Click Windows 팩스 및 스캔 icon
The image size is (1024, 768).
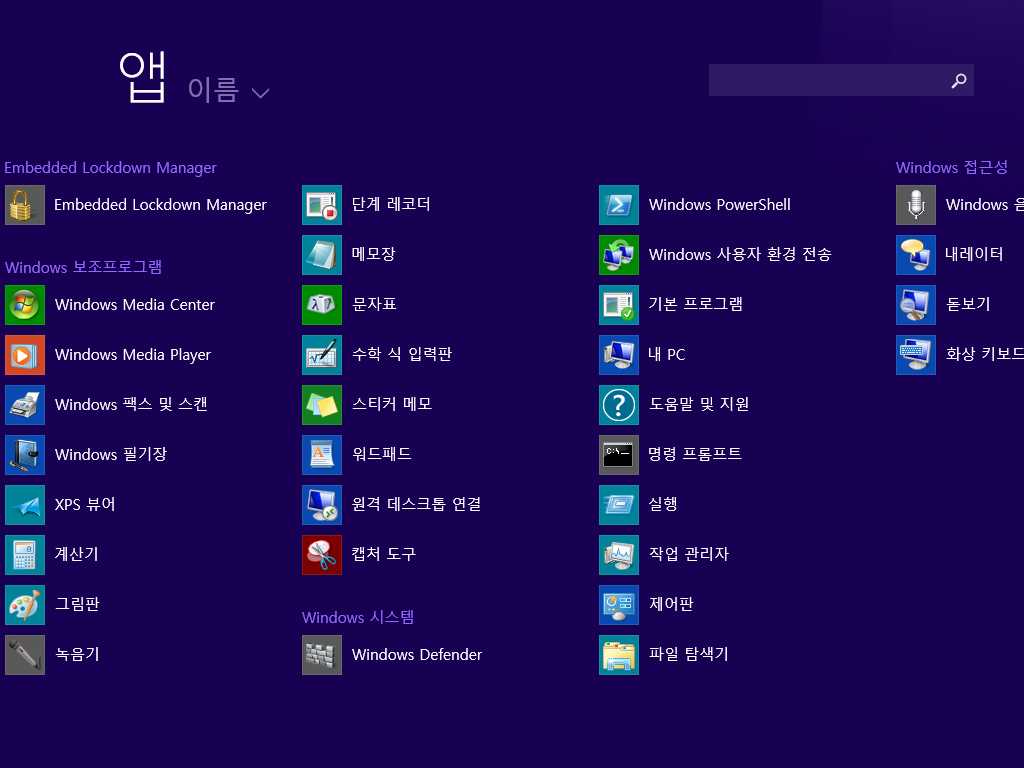click(25, 405)
